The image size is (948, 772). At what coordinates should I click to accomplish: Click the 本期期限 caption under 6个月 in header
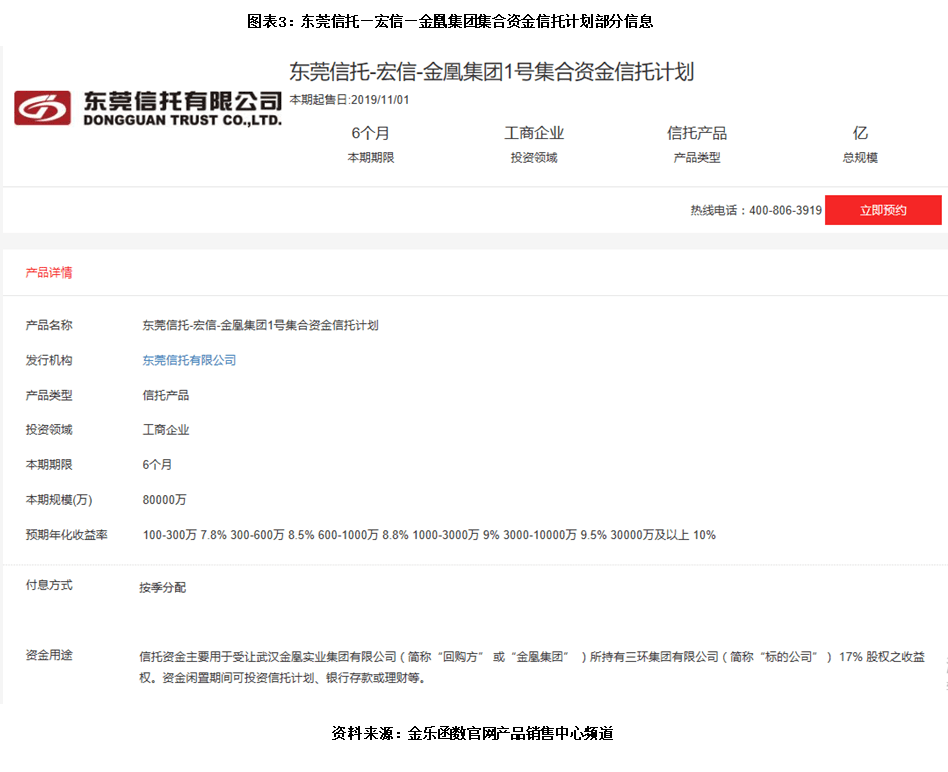point(371,158)
